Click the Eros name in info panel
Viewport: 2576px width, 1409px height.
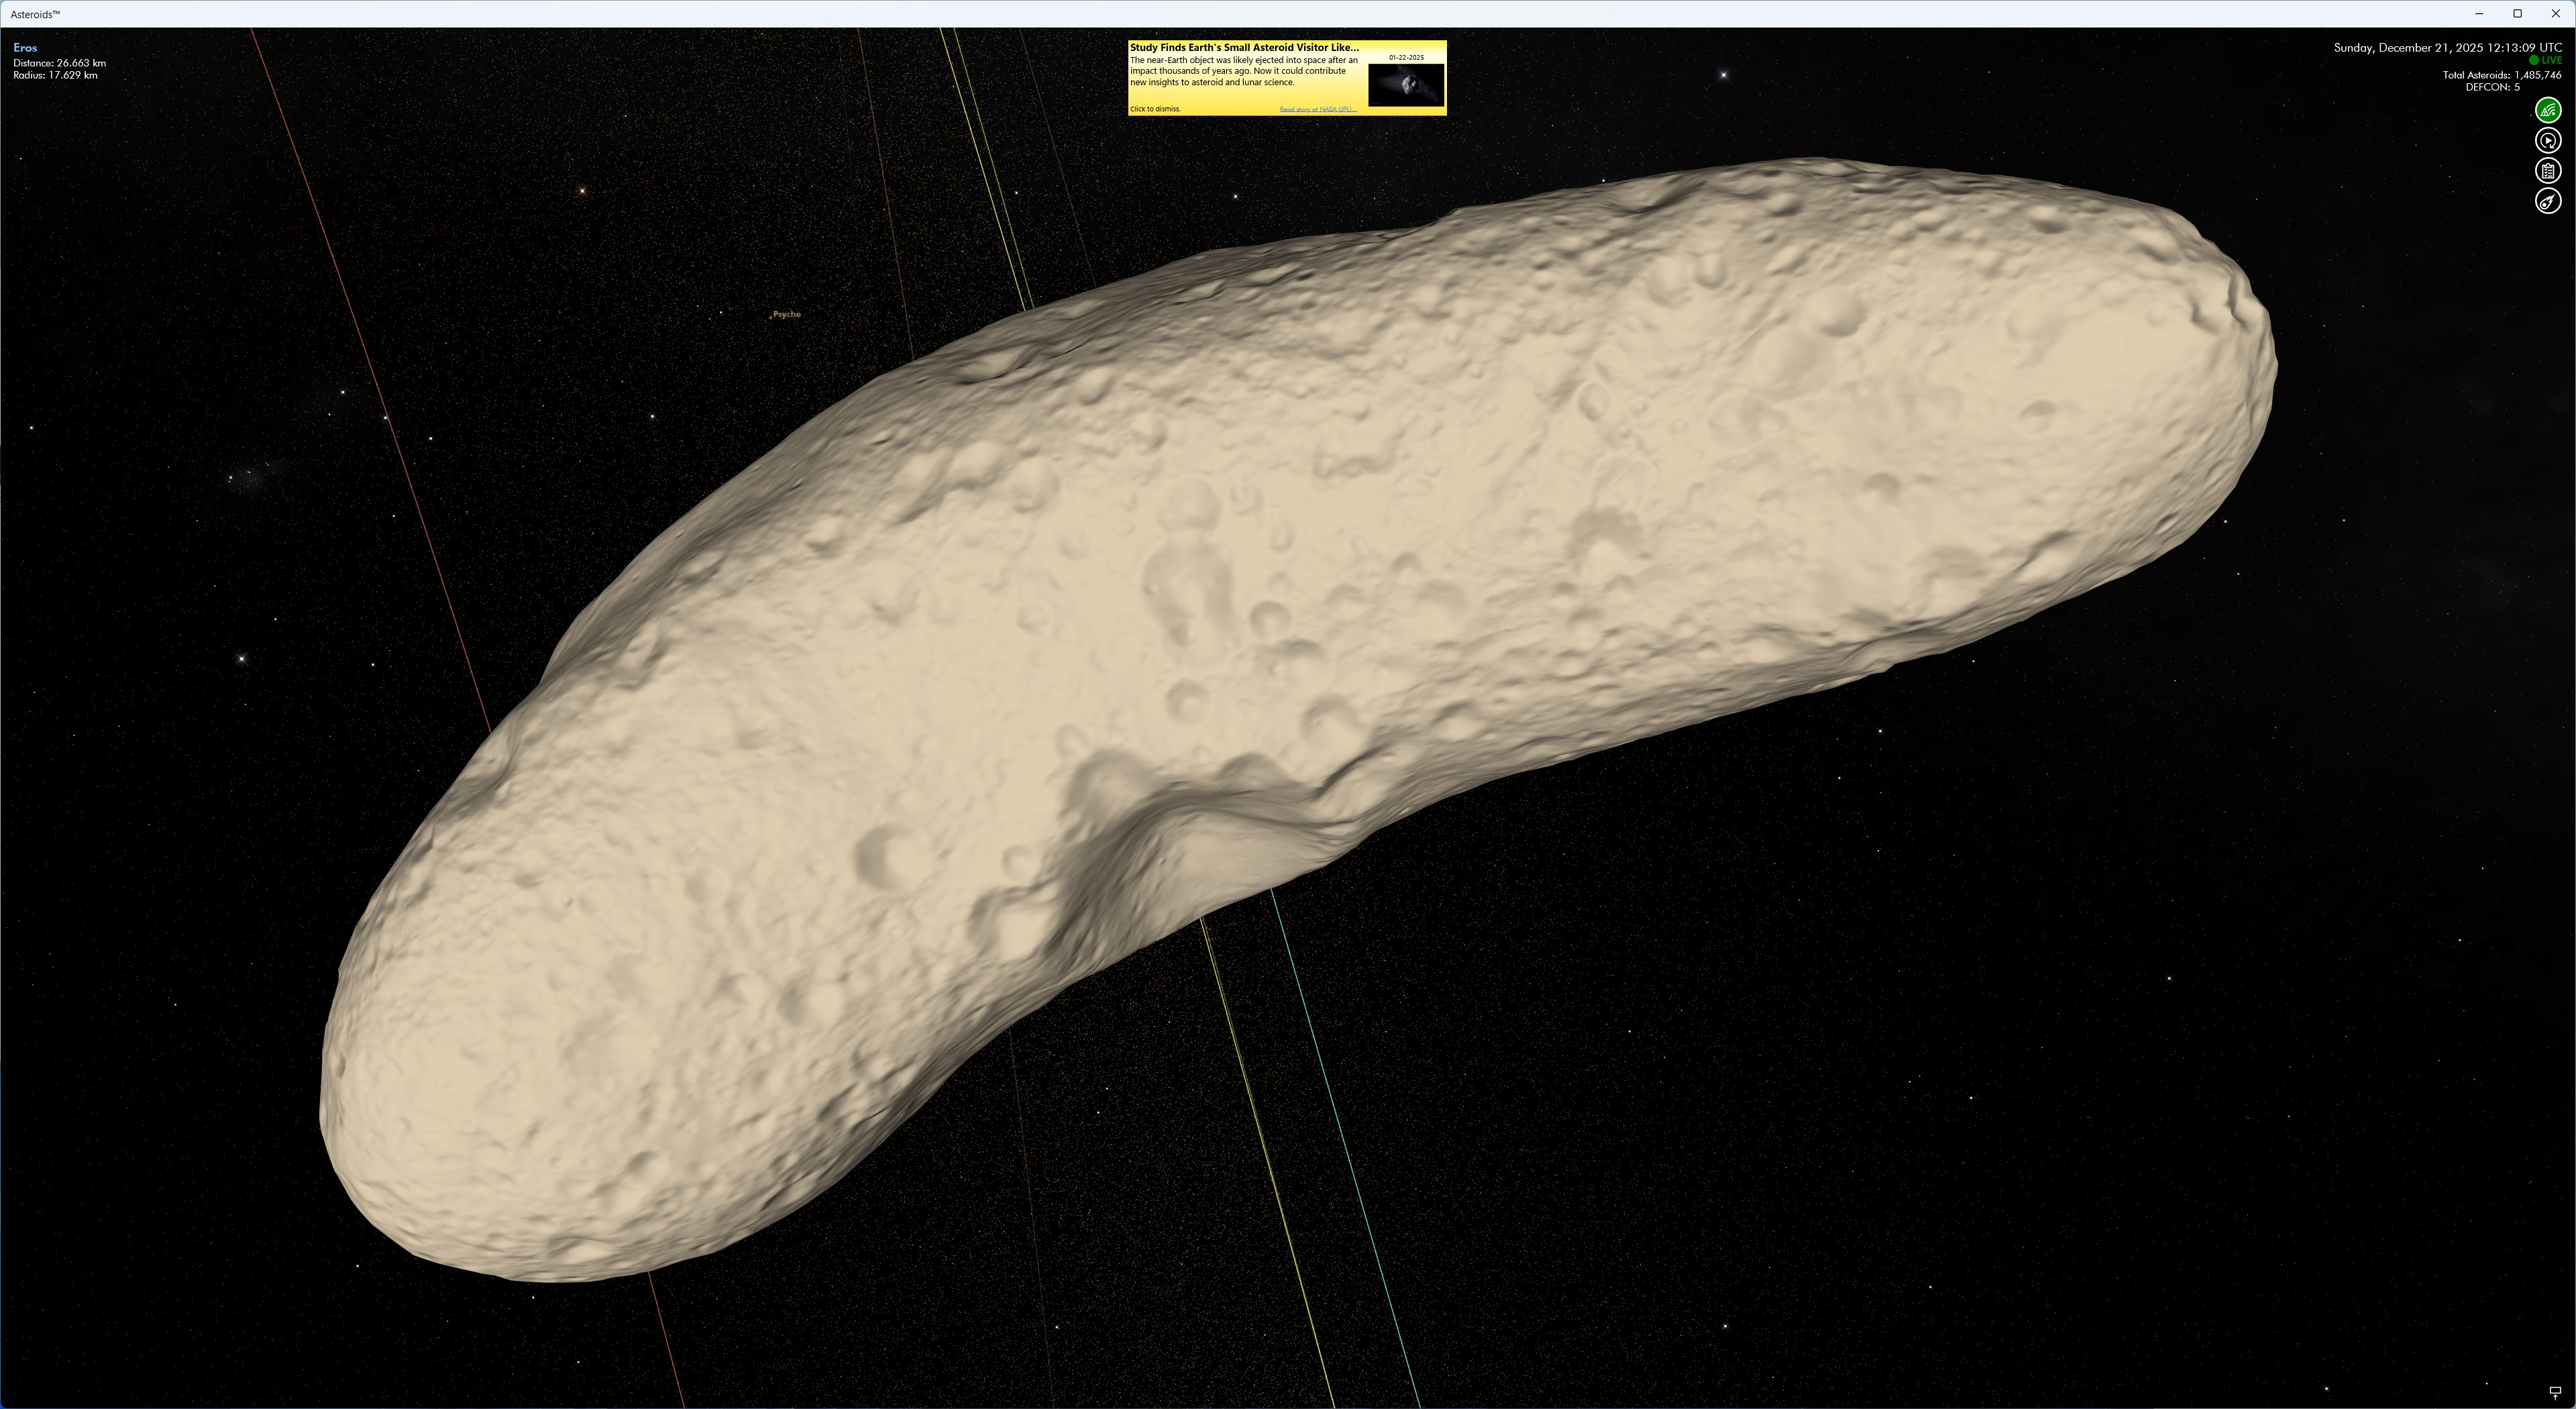(24, 47)
